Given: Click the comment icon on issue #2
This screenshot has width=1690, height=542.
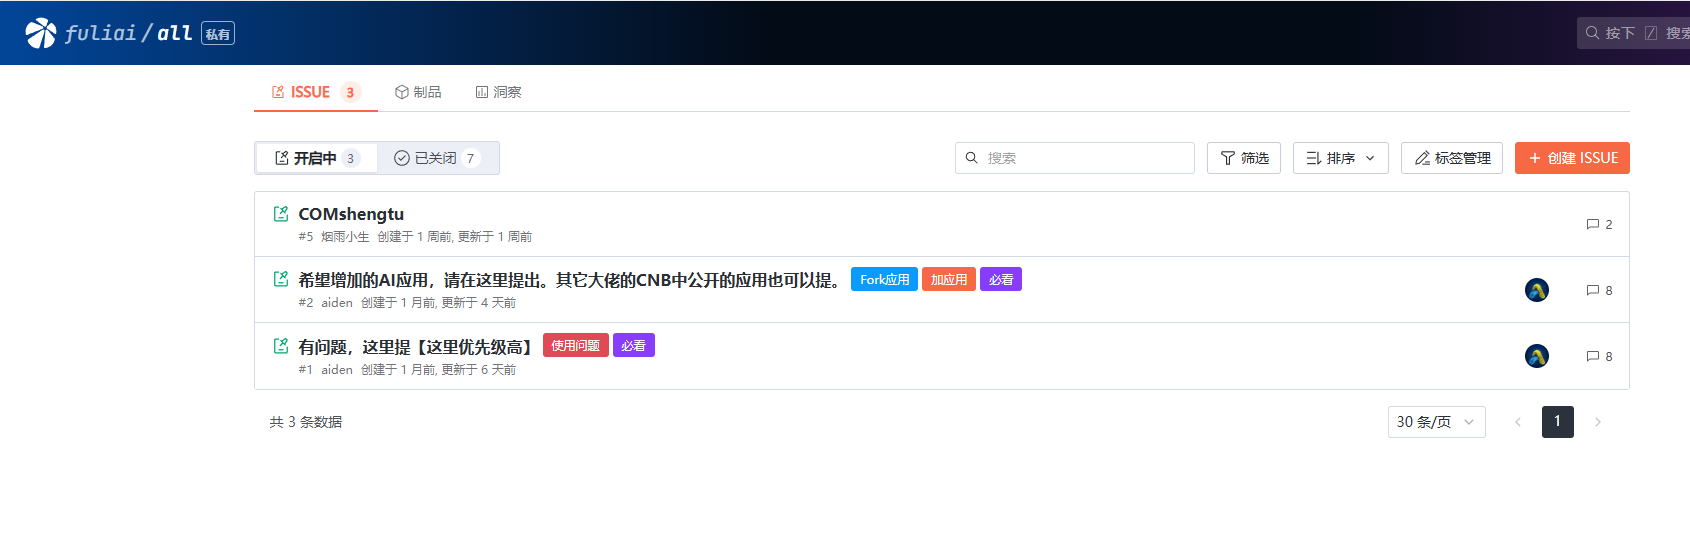Looking at the screenshot, I should (x=1593, y=290).
